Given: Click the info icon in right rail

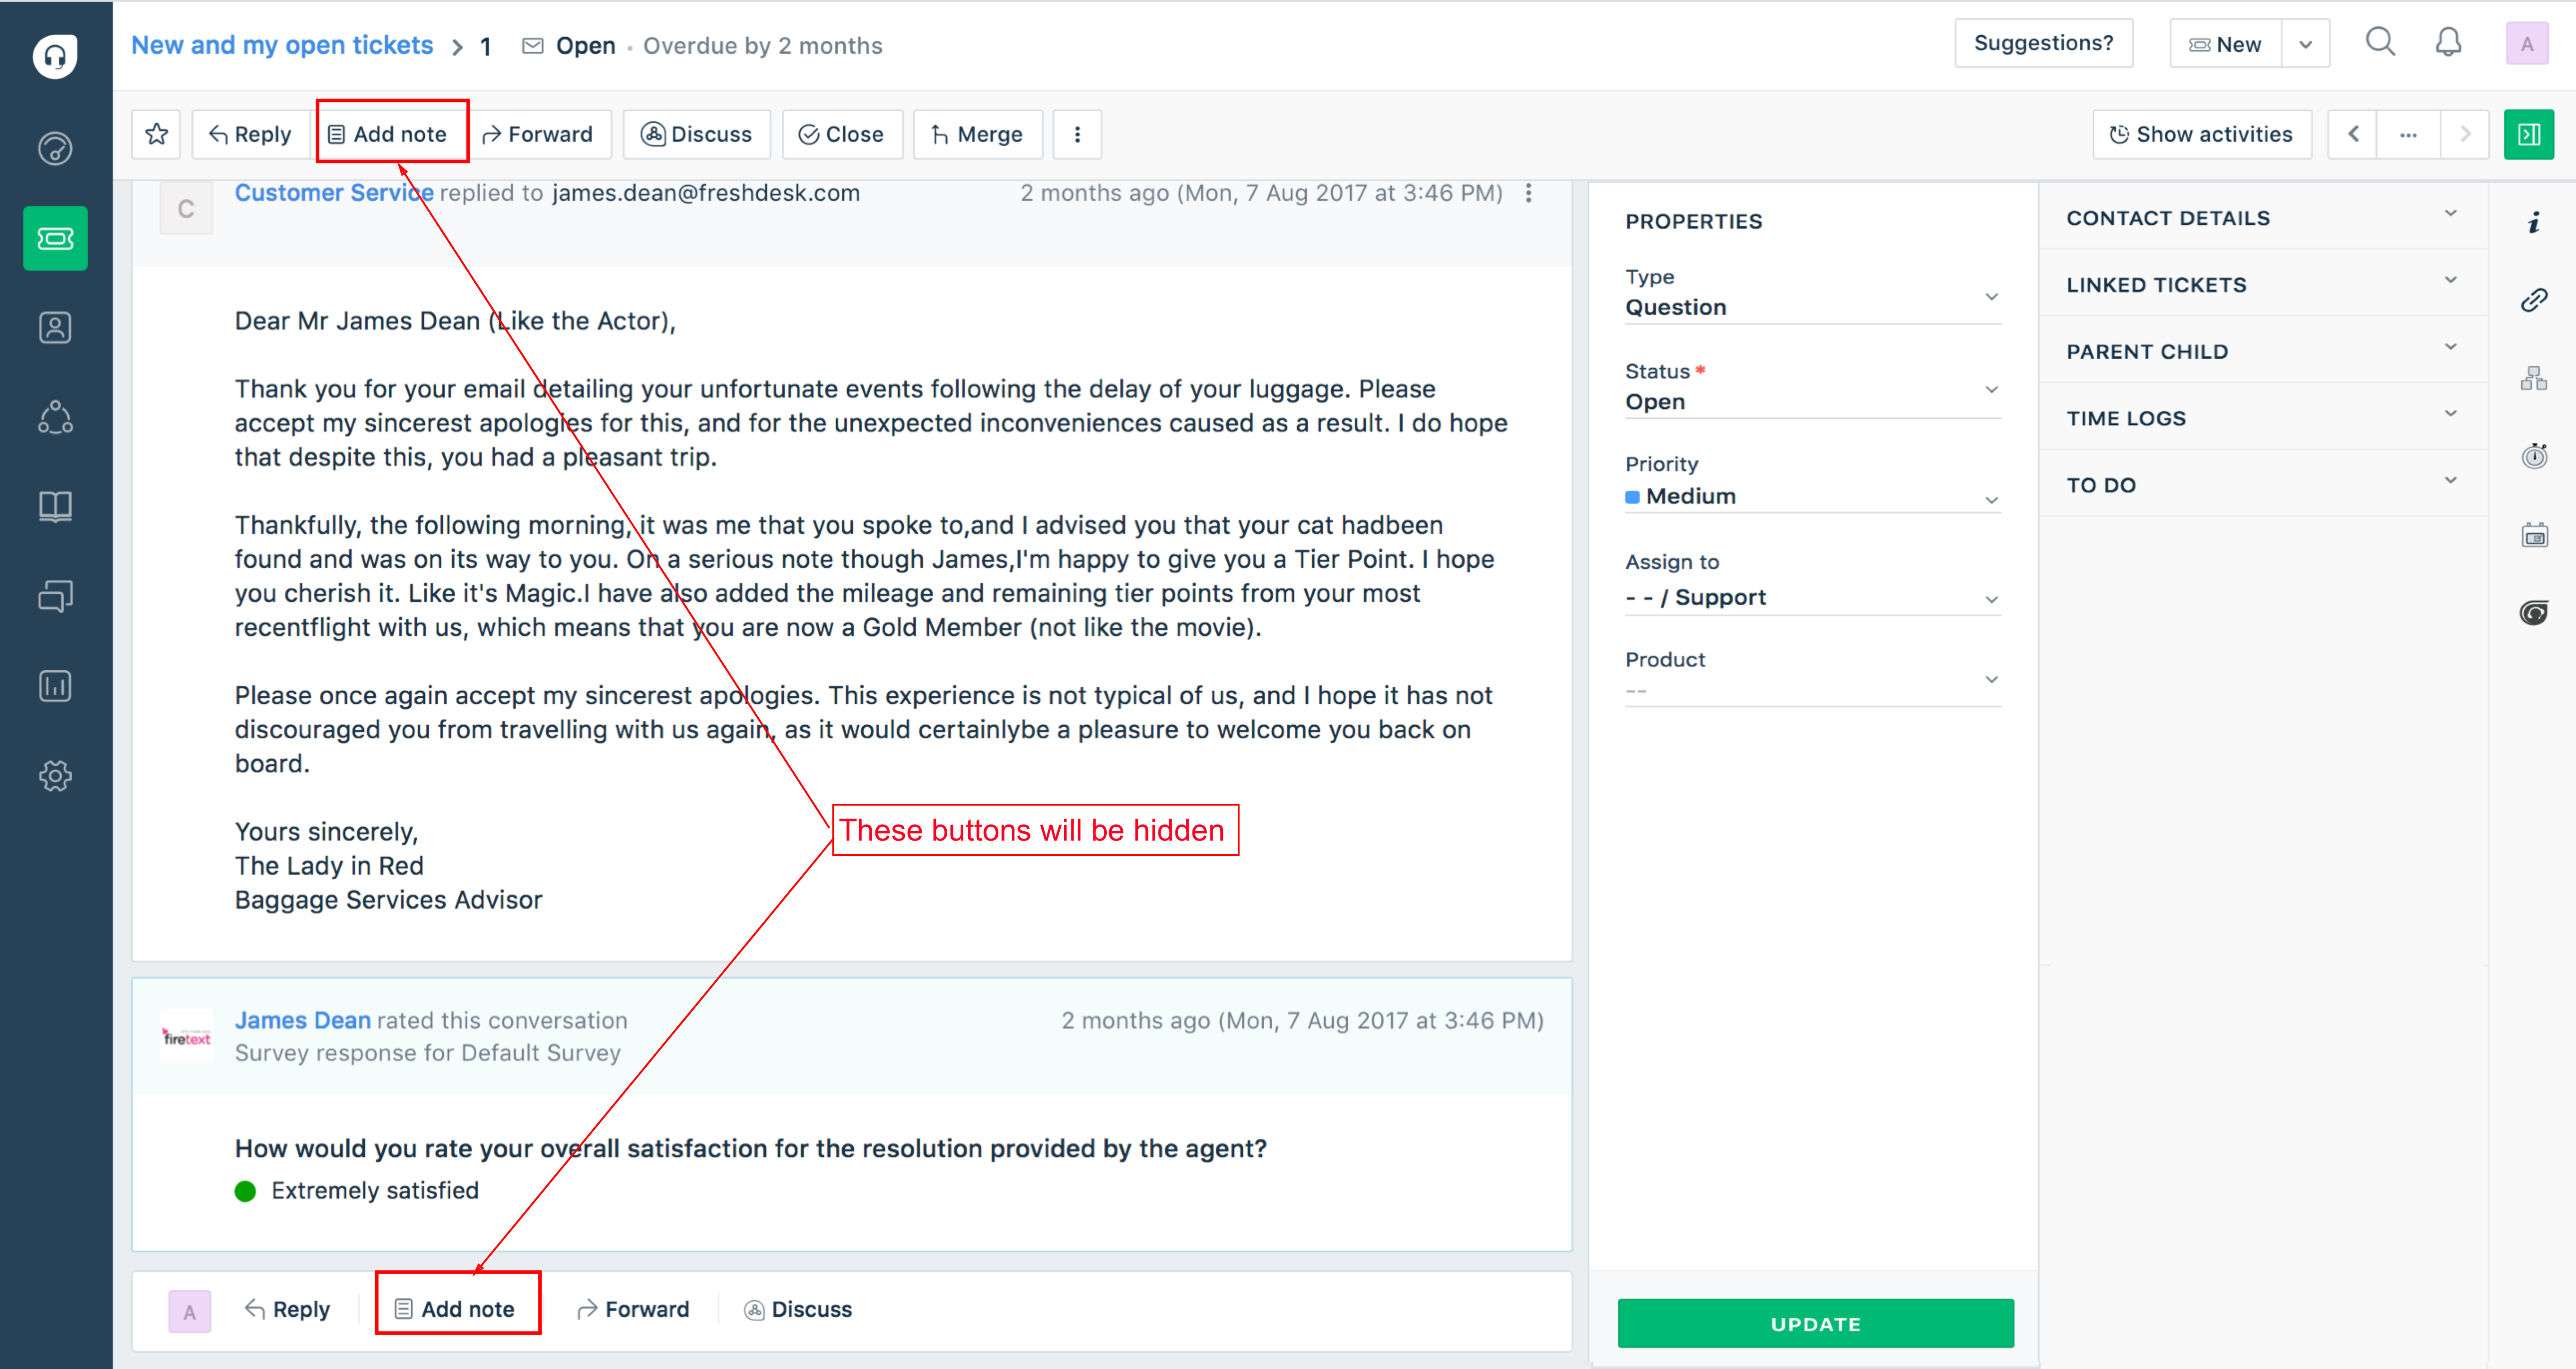Looking at the screenshot, I should point(2534,222).
